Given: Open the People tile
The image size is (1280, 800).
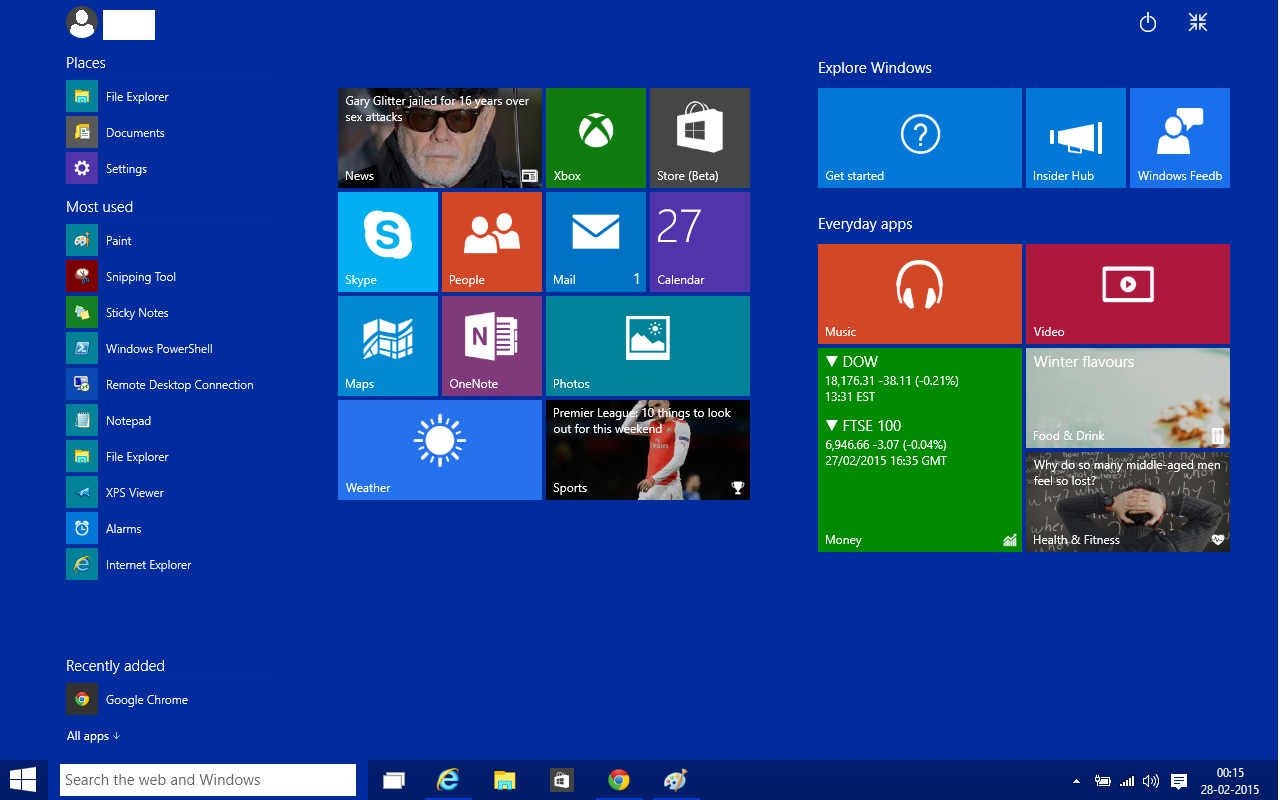Looking at the screenshot, I should pyautogui.click(x=492, y=242).
